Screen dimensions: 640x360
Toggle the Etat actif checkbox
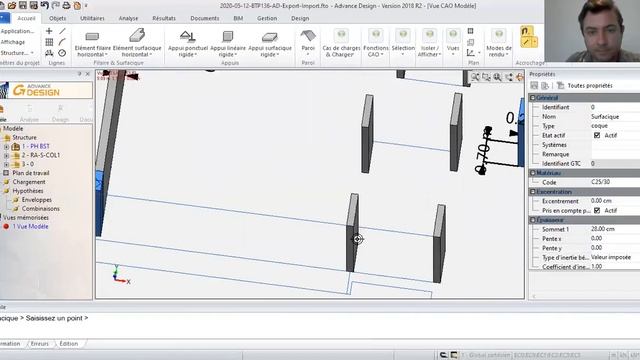click(x=597, y=135)
